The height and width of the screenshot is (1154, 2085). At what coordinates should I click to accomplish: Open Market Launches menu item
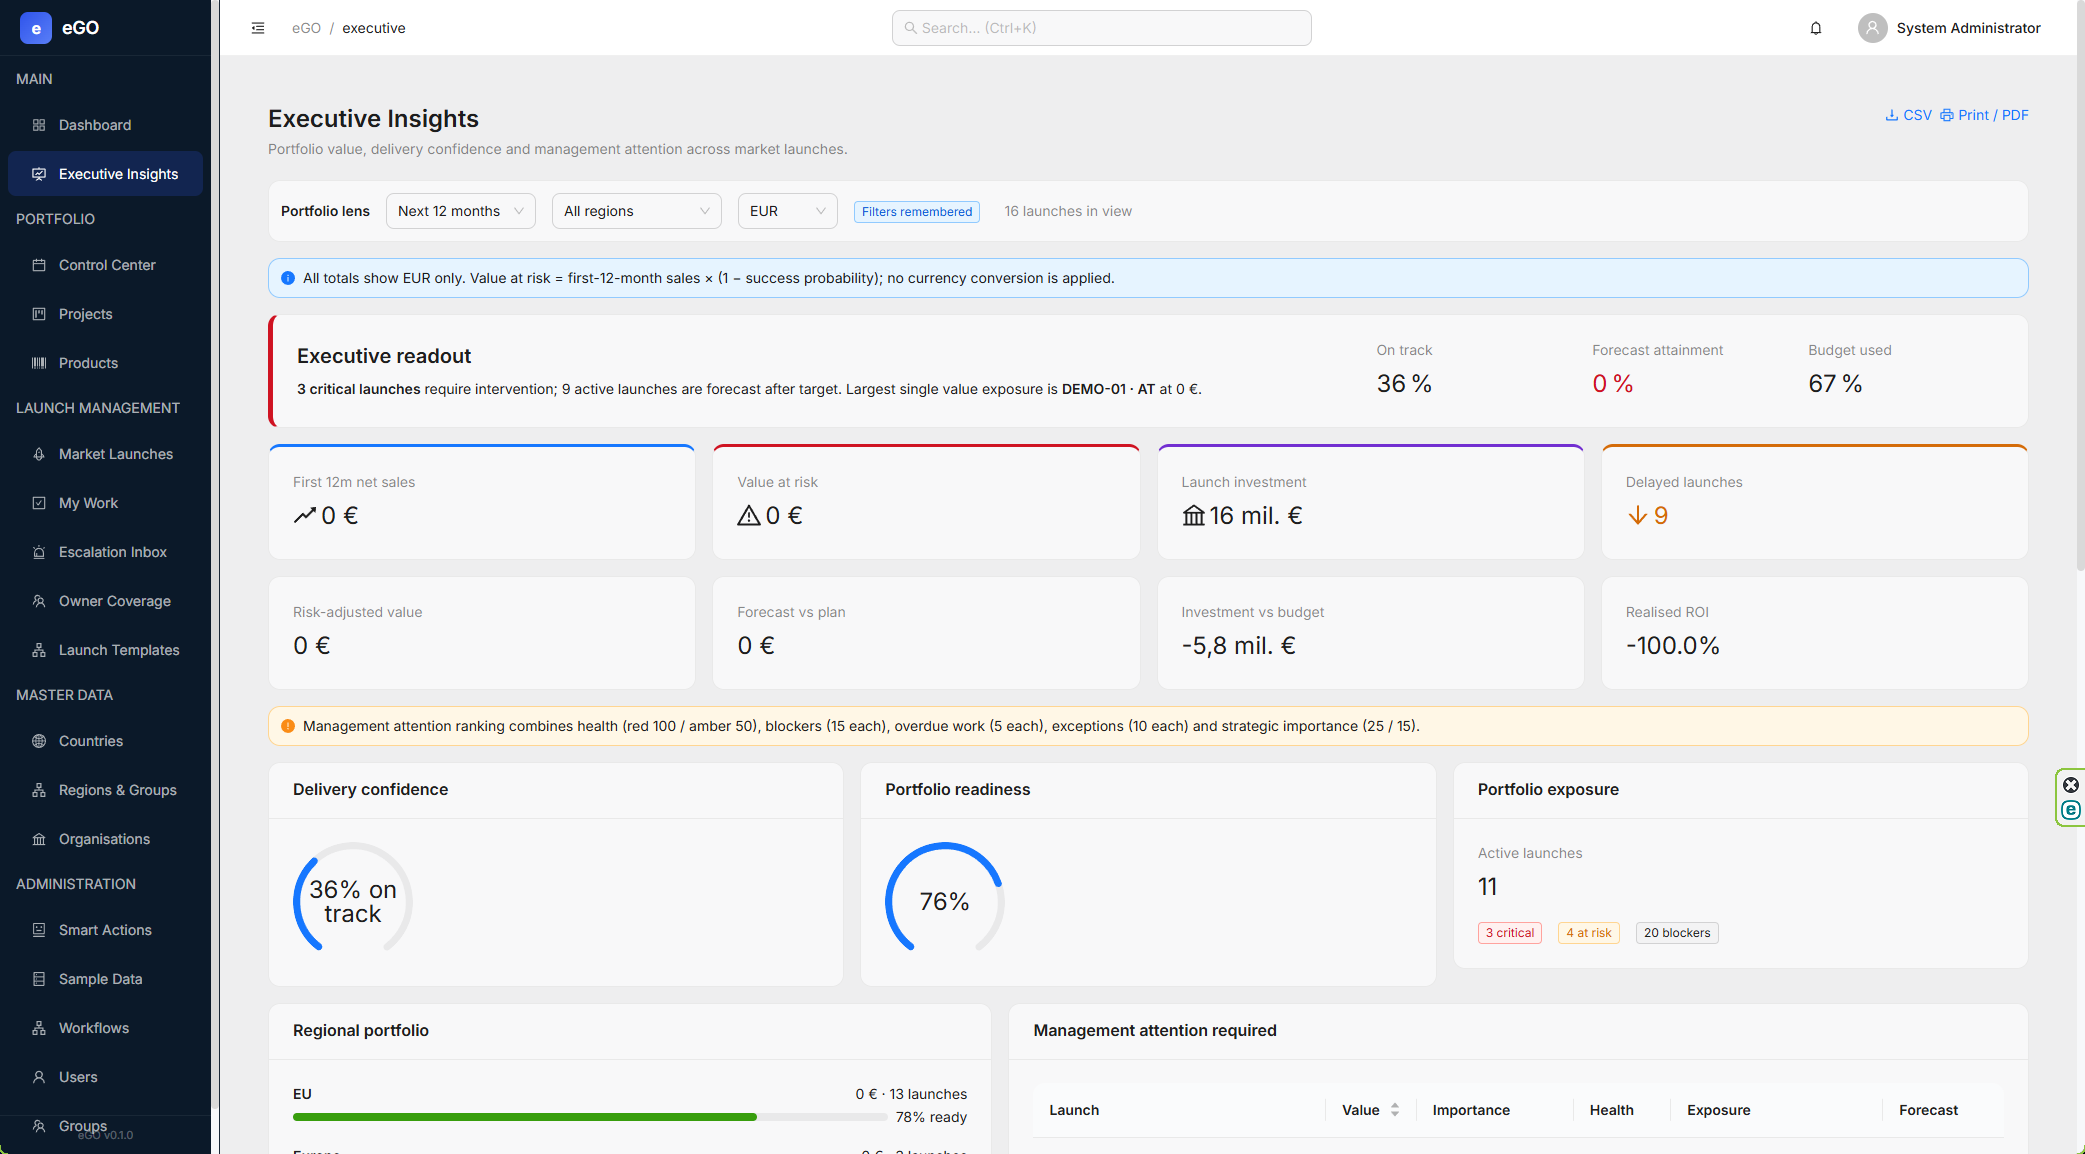point(105,454)
